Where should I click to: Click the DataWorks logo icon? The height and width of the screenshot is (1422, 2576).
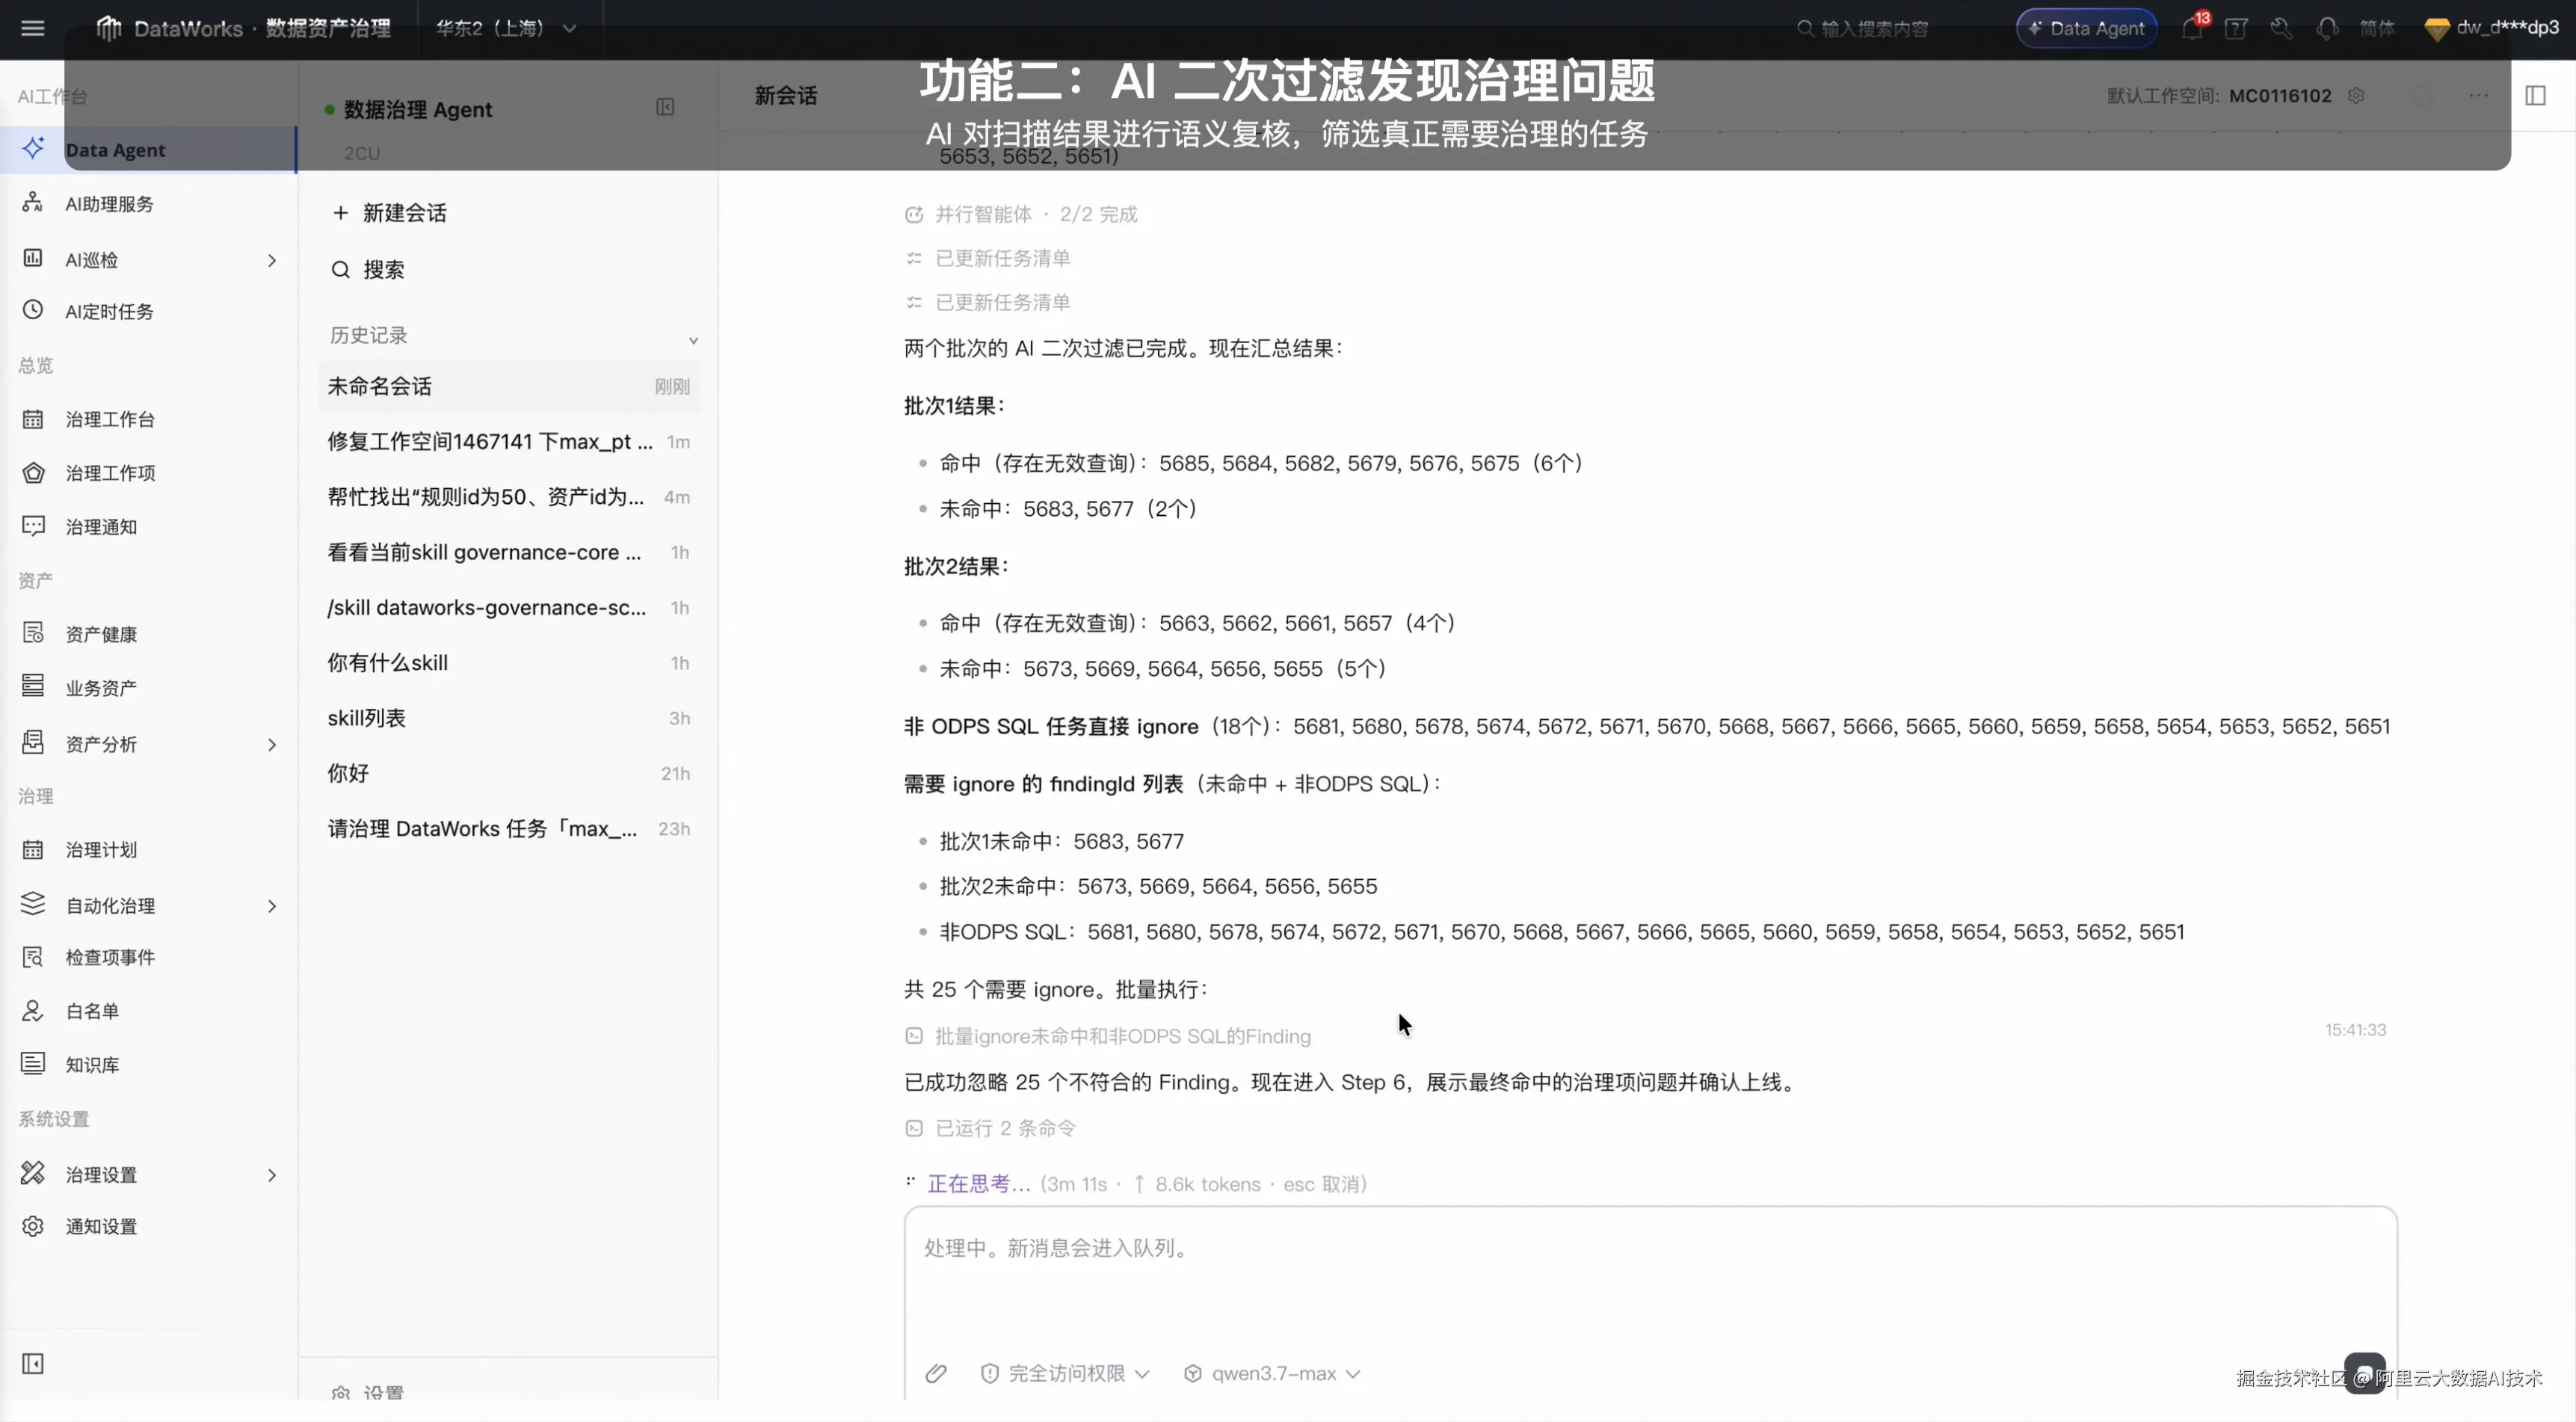point(108,28)
